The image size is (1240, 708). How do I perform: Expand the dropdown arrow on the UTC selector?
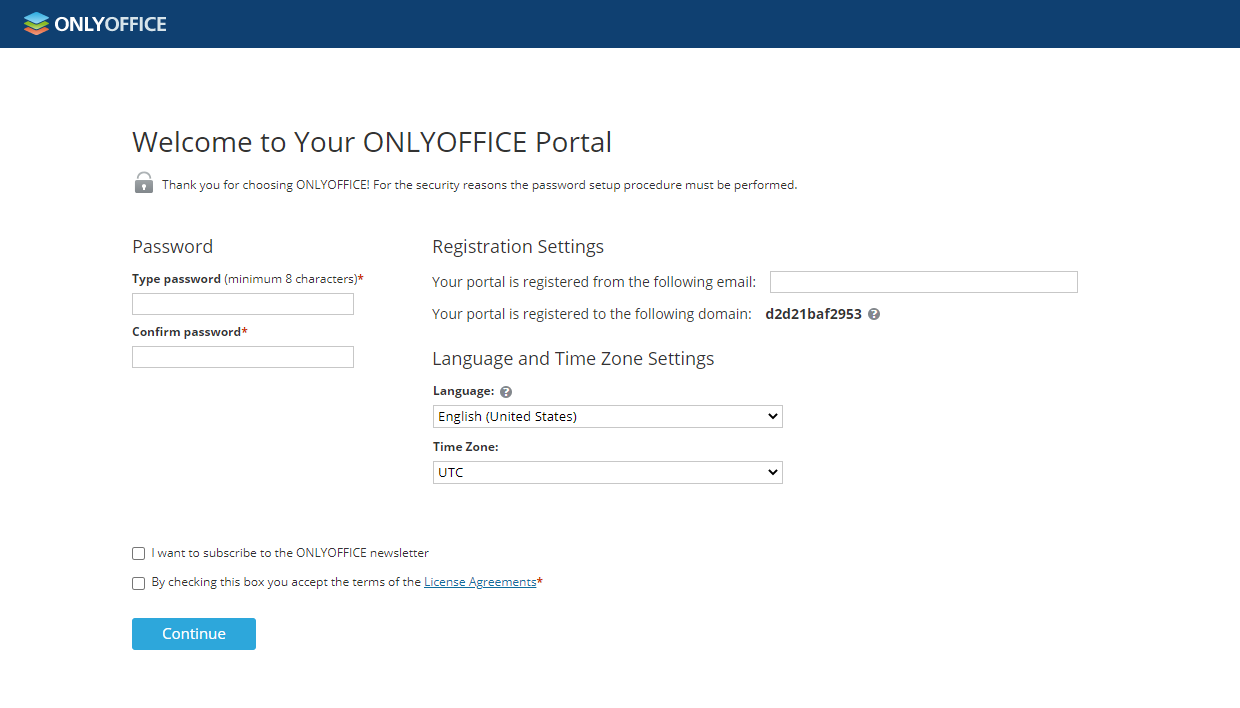(773, 472)
